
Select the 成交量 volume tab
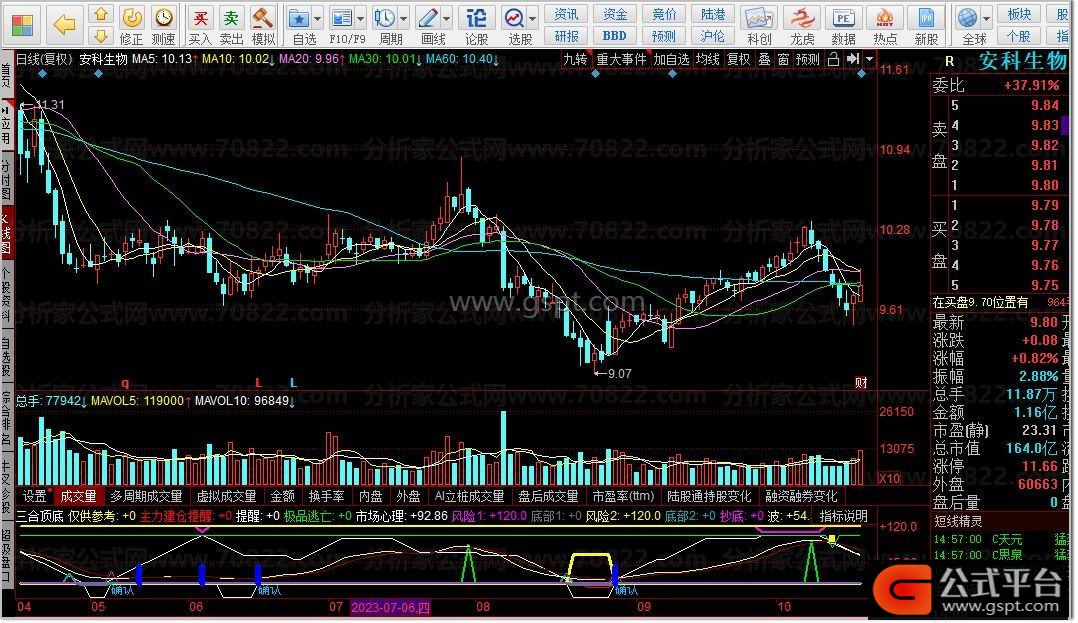78,496
